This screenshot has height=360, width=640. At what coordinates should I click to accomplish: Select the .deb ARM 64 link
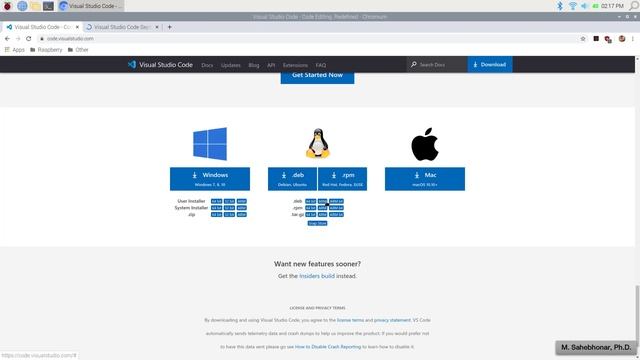pos(336,201)
